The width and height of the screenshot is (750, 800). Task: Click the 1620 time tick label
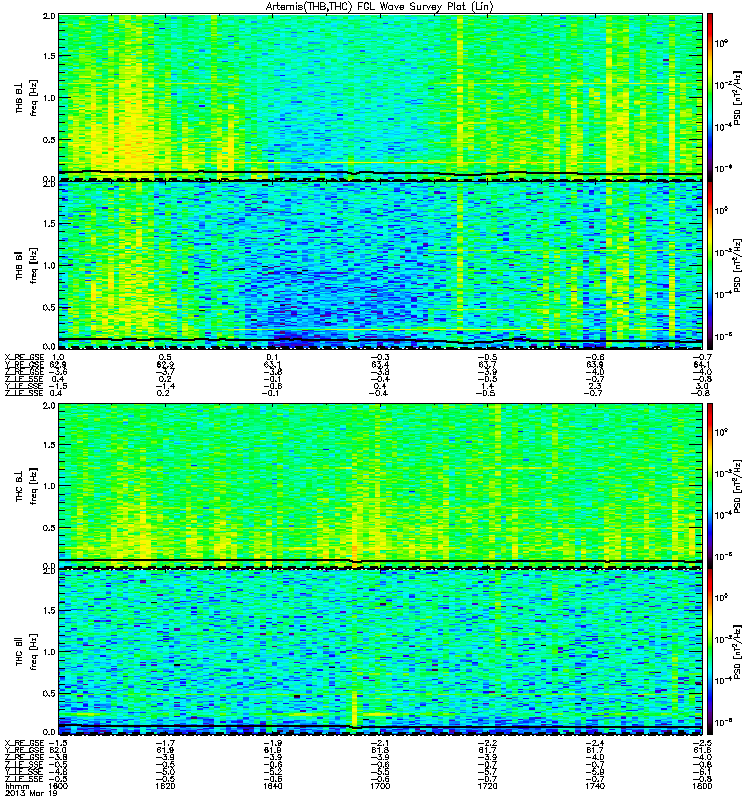click(165, 786)
